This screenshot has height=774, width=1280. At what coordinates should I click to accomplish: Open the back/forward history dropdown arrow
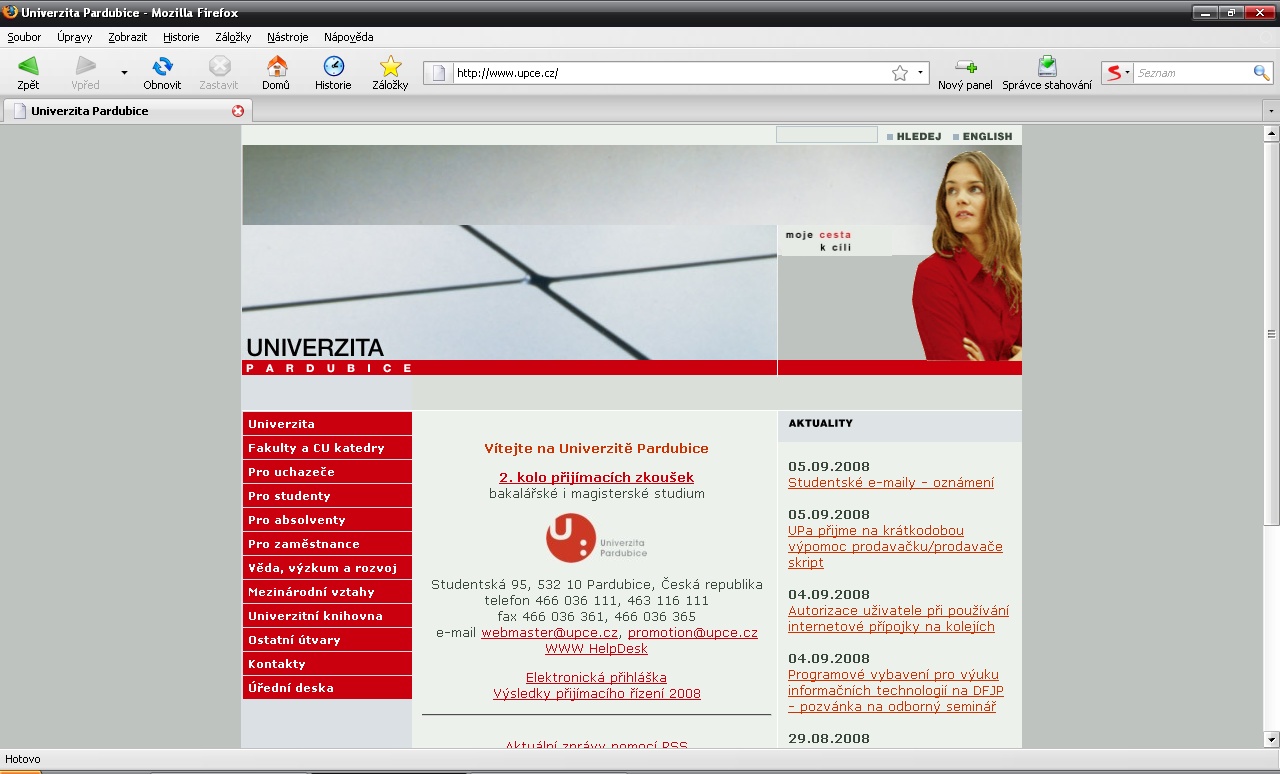click(124, 73)
